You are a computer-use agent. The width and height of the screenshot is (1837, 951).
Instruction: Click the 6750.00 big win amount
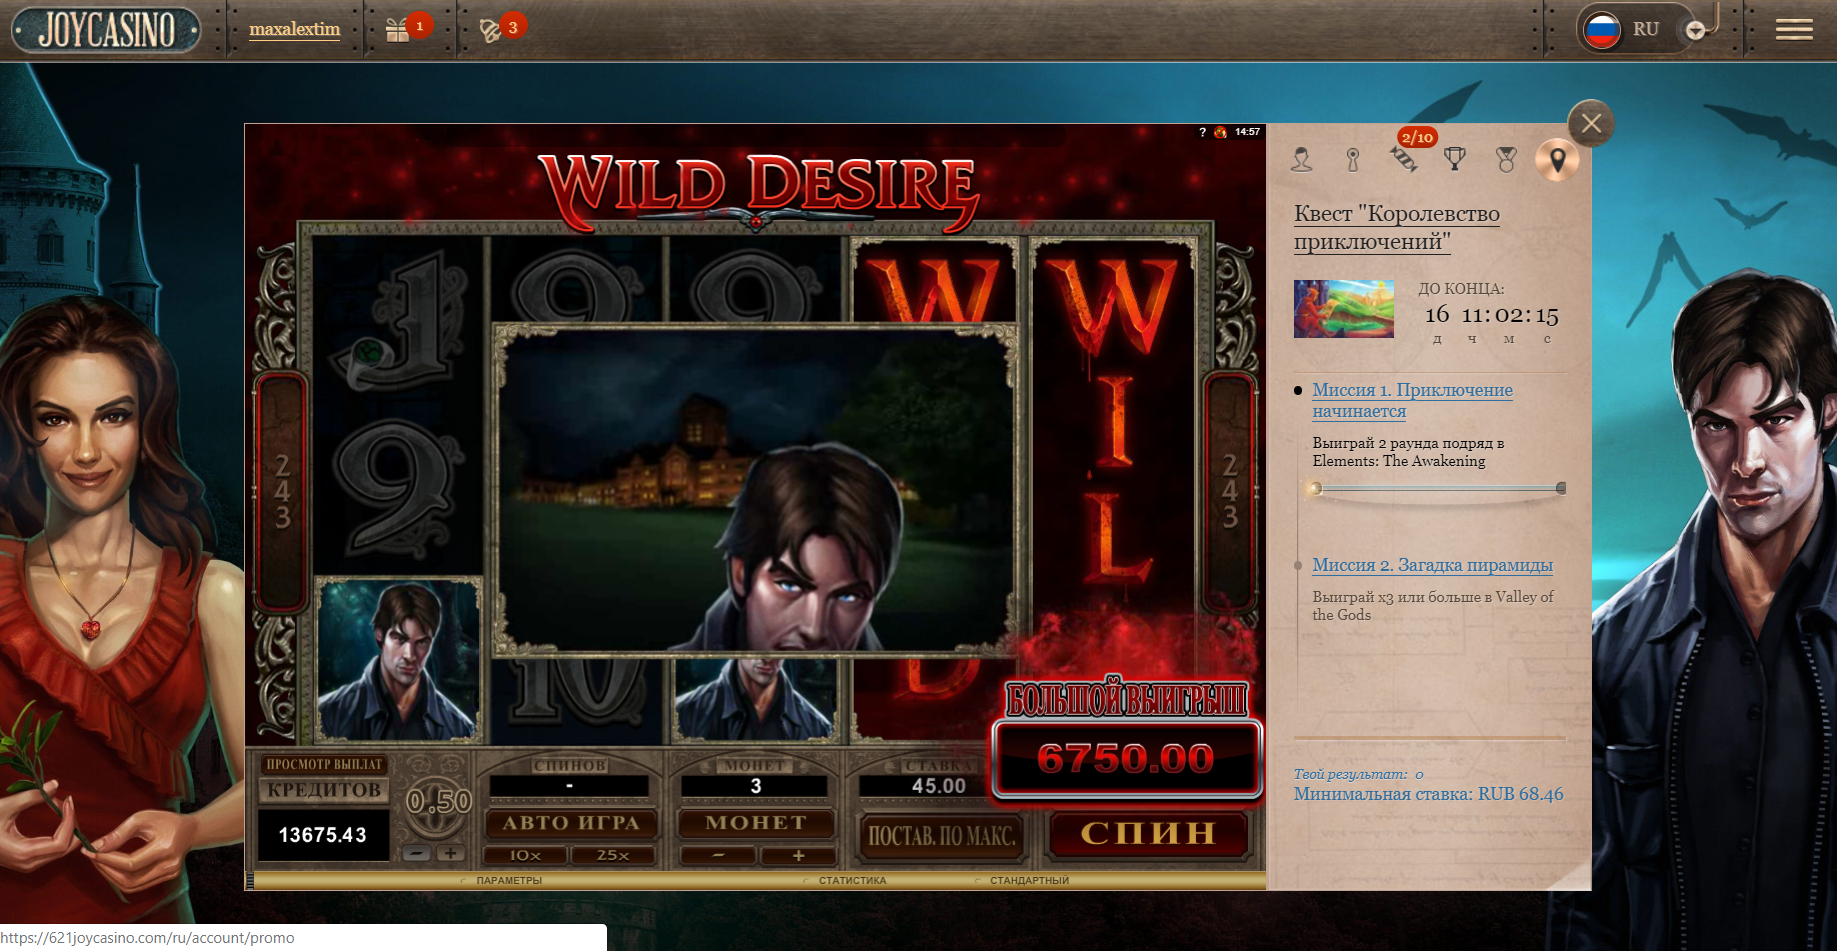click(1126, 759)
